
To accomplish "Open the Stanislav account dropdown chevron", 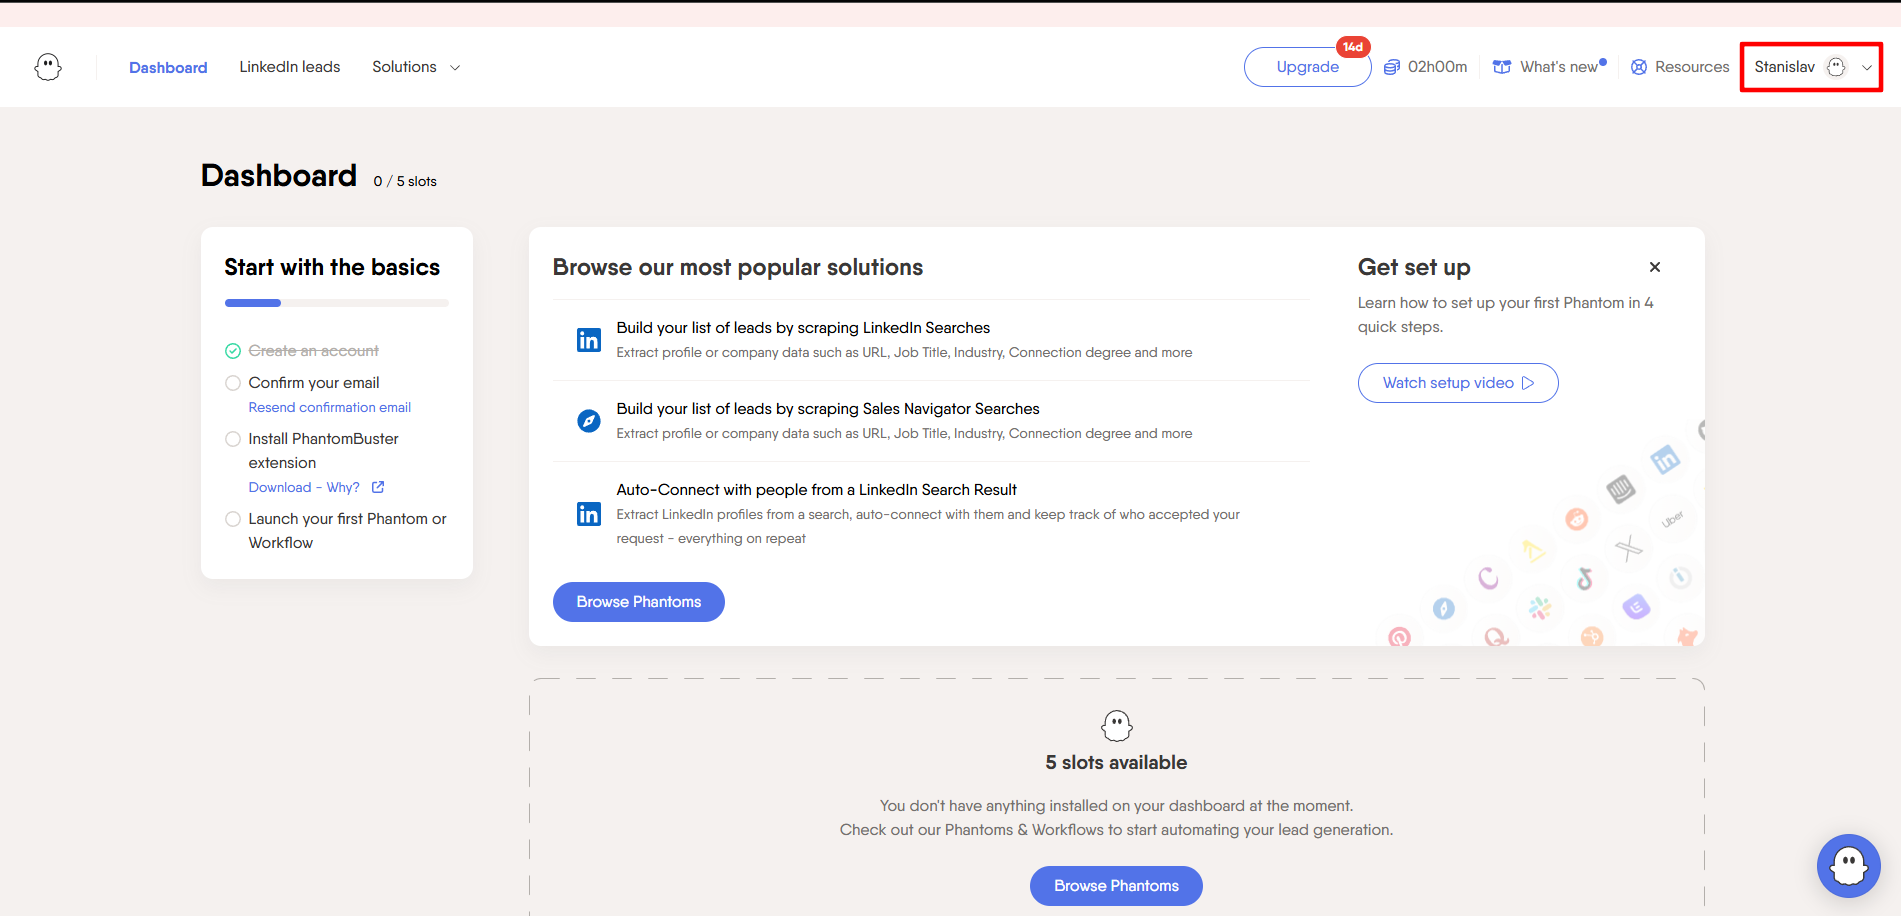I will (x=1866, y=68).
